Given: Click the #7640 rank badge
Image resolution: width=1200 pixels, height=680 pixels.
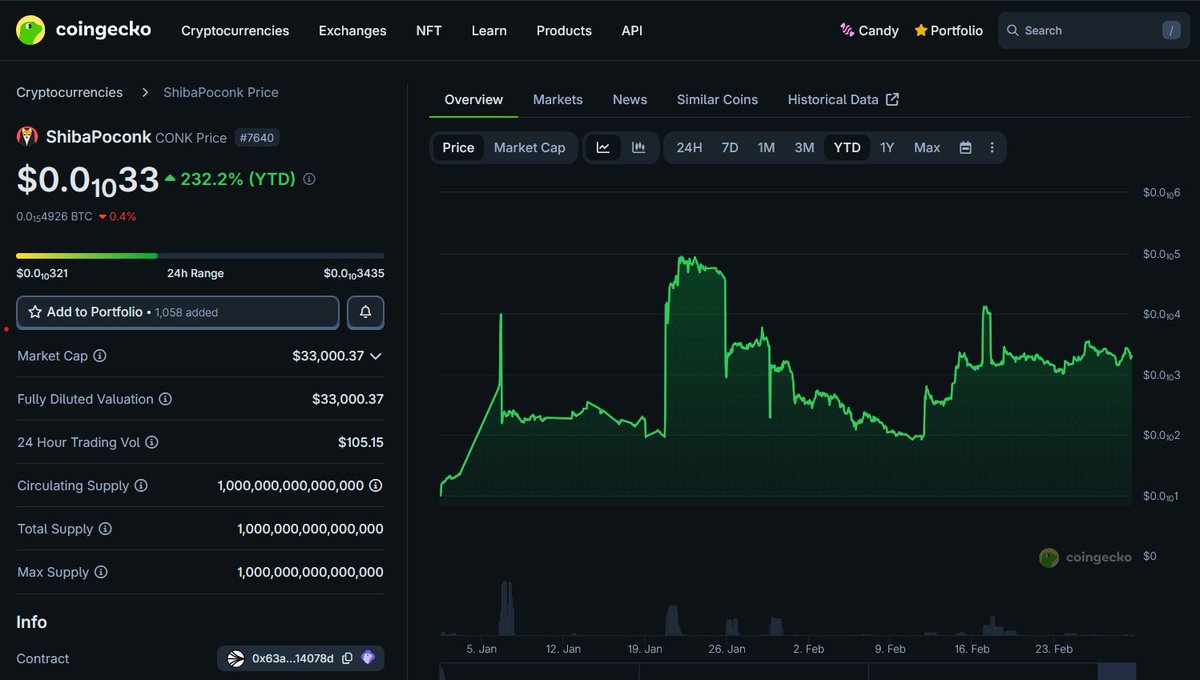Looking at the screenshot, I should (257, 138).
